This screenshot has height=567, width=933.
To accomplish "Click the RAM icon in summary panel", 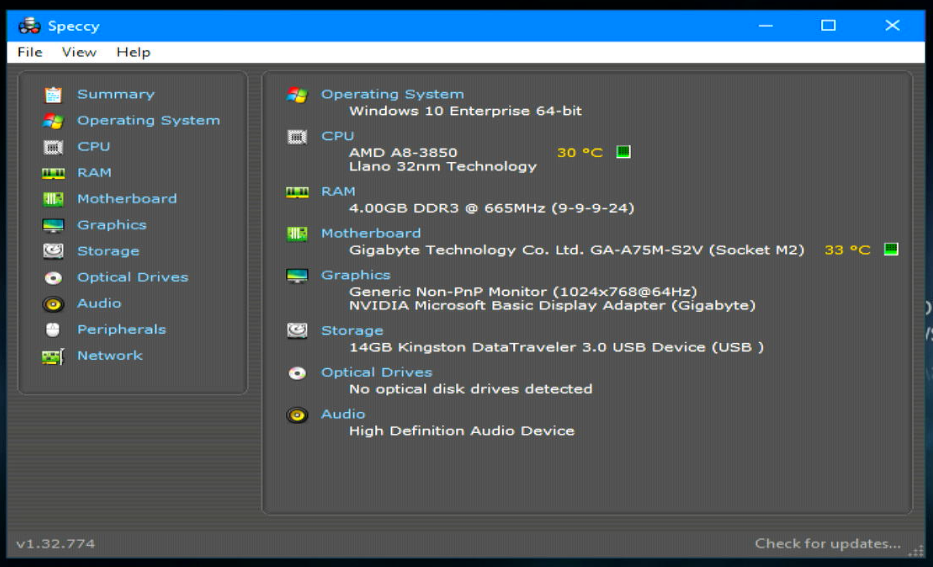I will (x=297, y=192).
